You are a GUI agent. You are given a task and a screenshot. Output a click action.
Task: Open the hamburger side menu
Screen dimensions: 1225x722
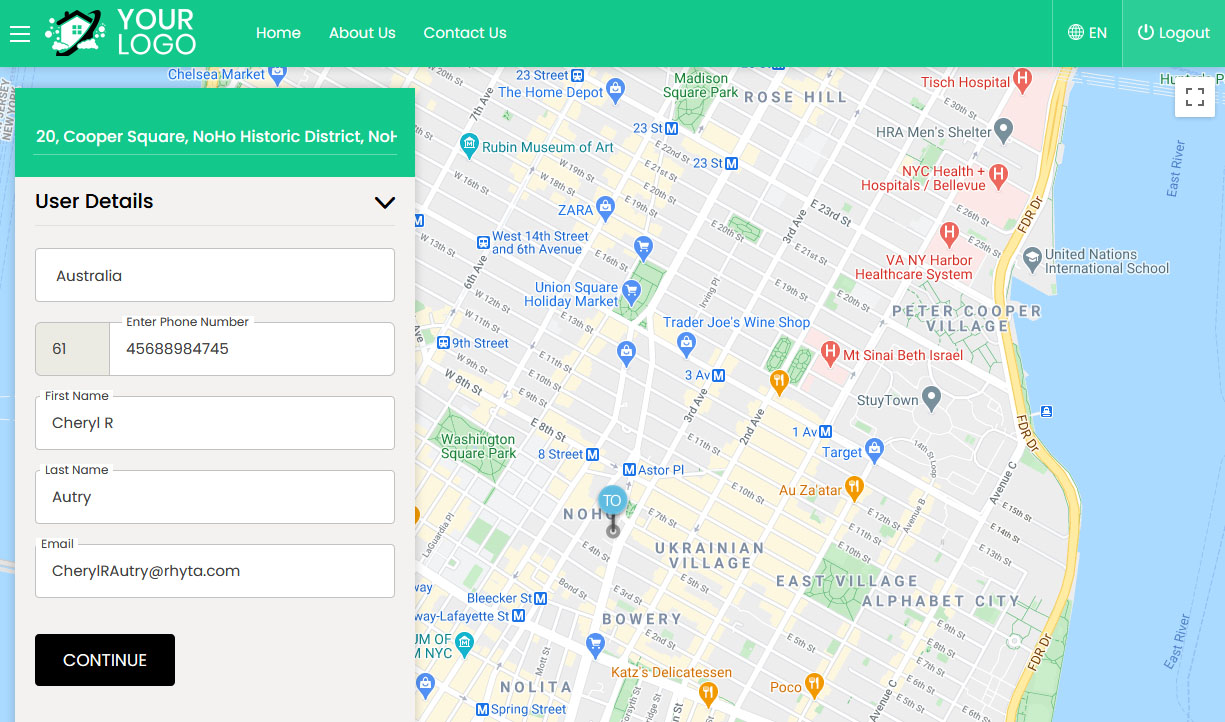20,34
